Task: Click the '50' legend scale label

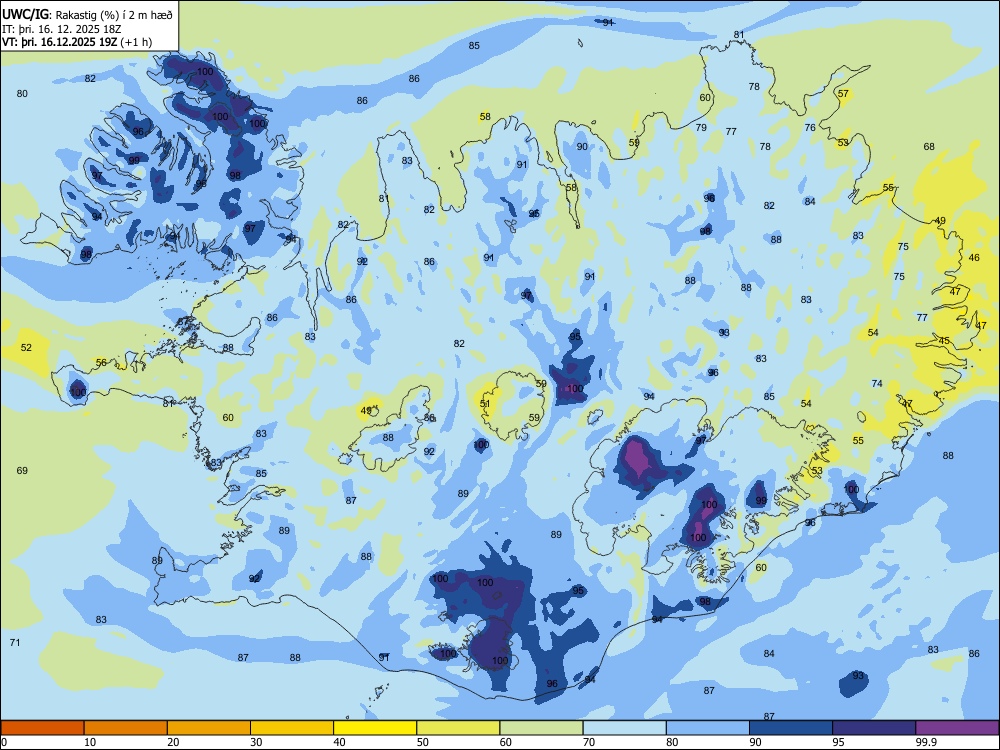Action: pyautogui.click(x=422, y=742)
